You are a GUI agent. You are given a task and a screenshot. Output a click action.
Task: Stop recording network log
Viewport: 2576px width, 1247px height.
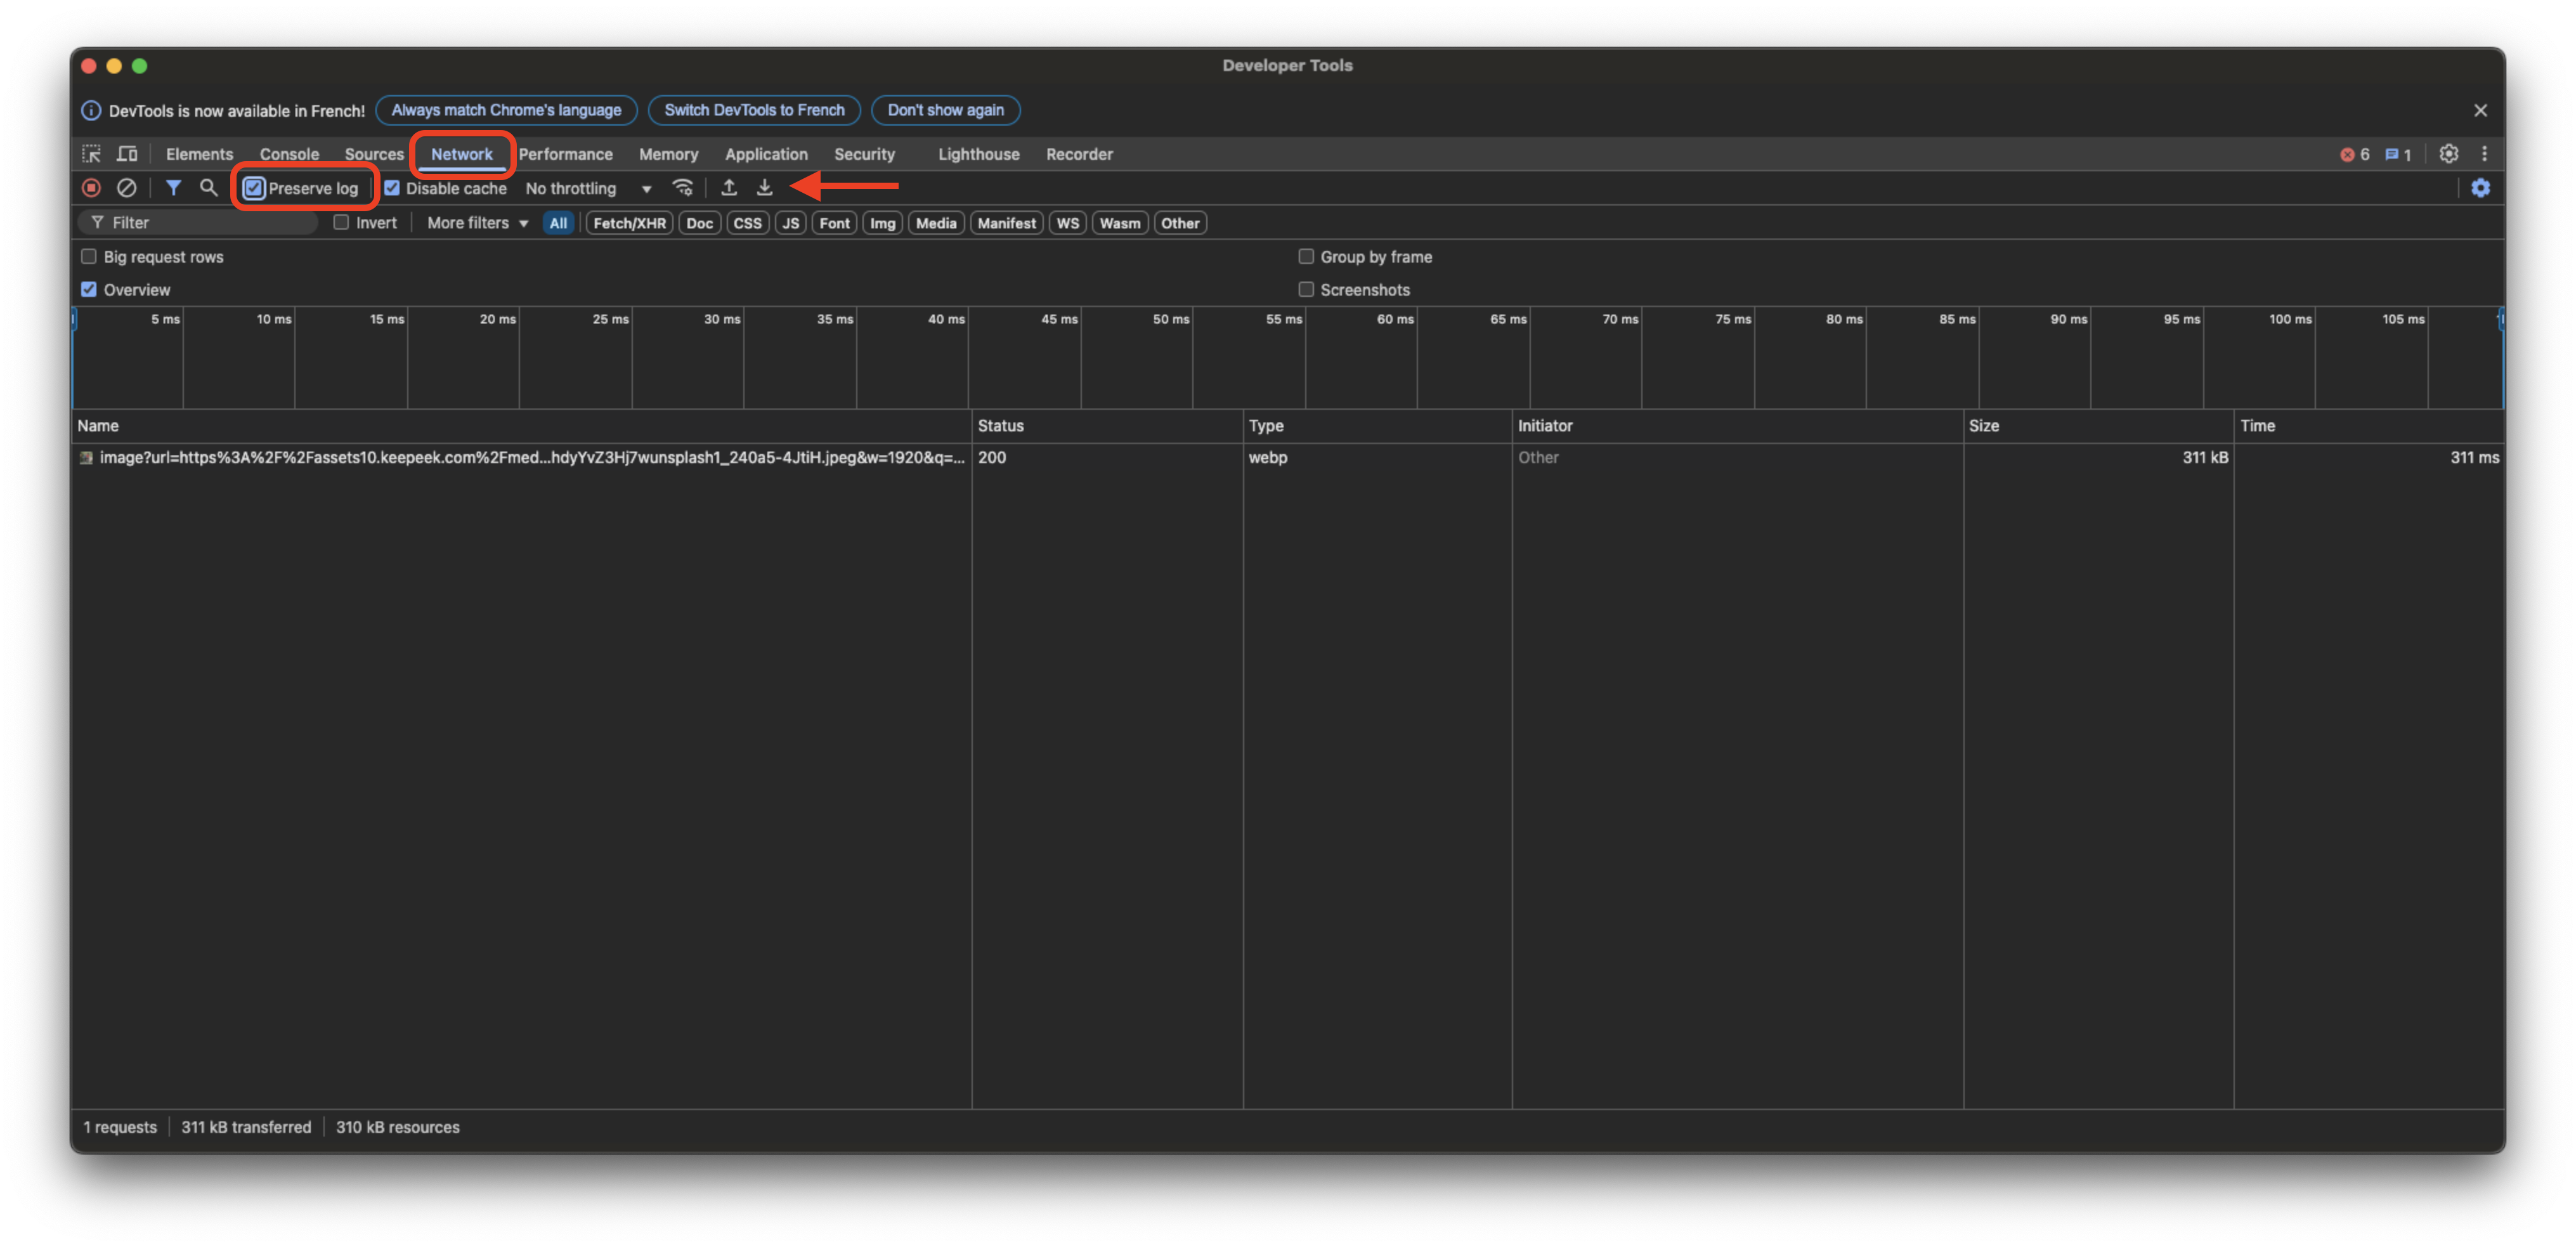(x=91, y=188)
